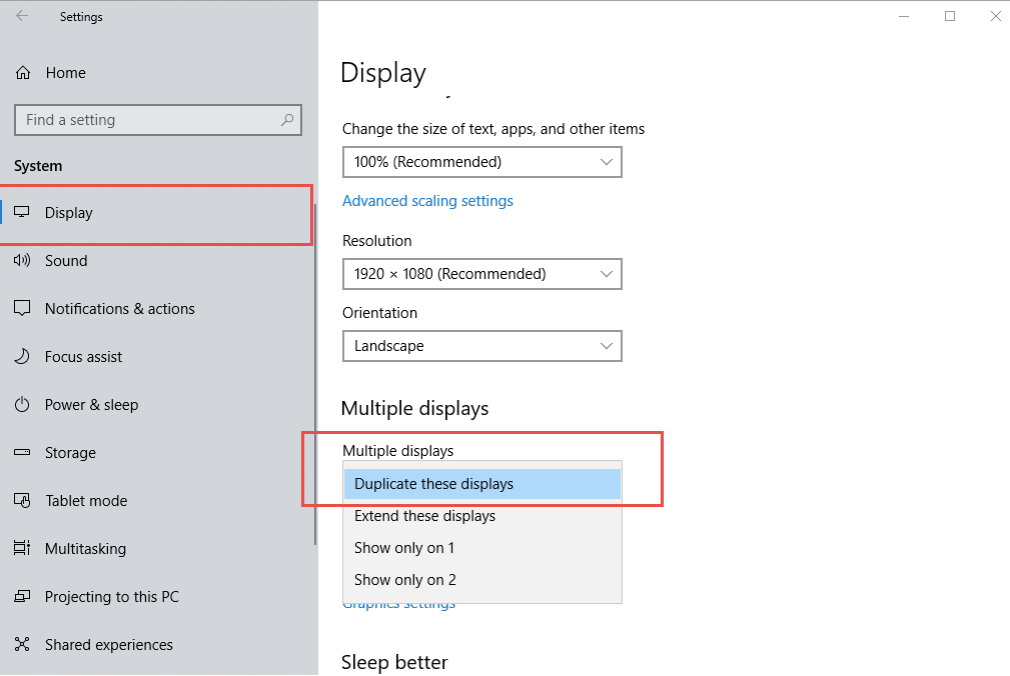Click the back arrow in Settings
This screenshot has height=676, width=1010.
tap(22, 16)
